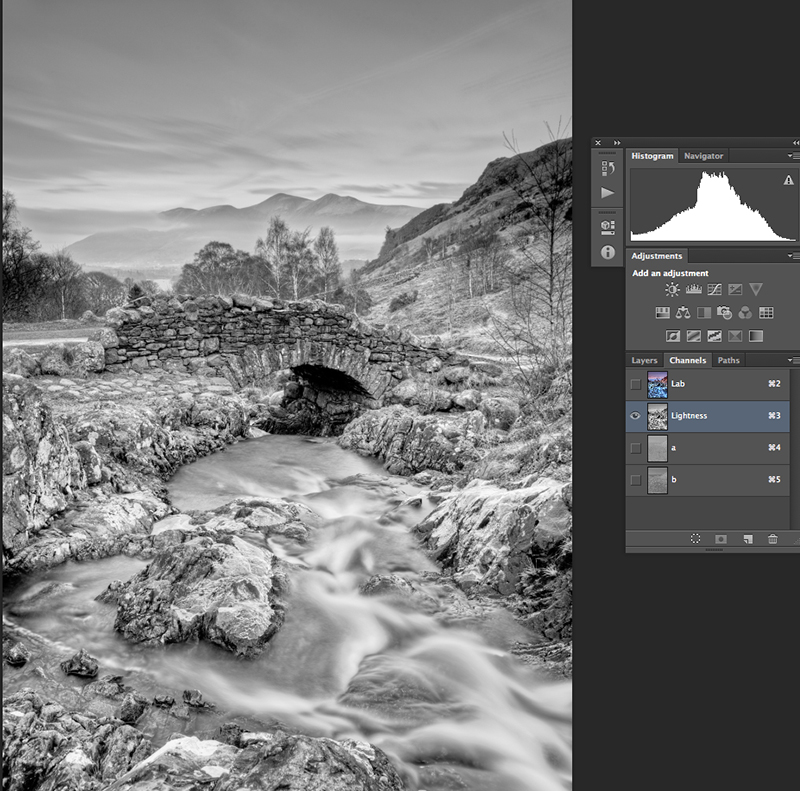Collapse the main panel dock to icons
800x791 pixels.
click(795, 143)
